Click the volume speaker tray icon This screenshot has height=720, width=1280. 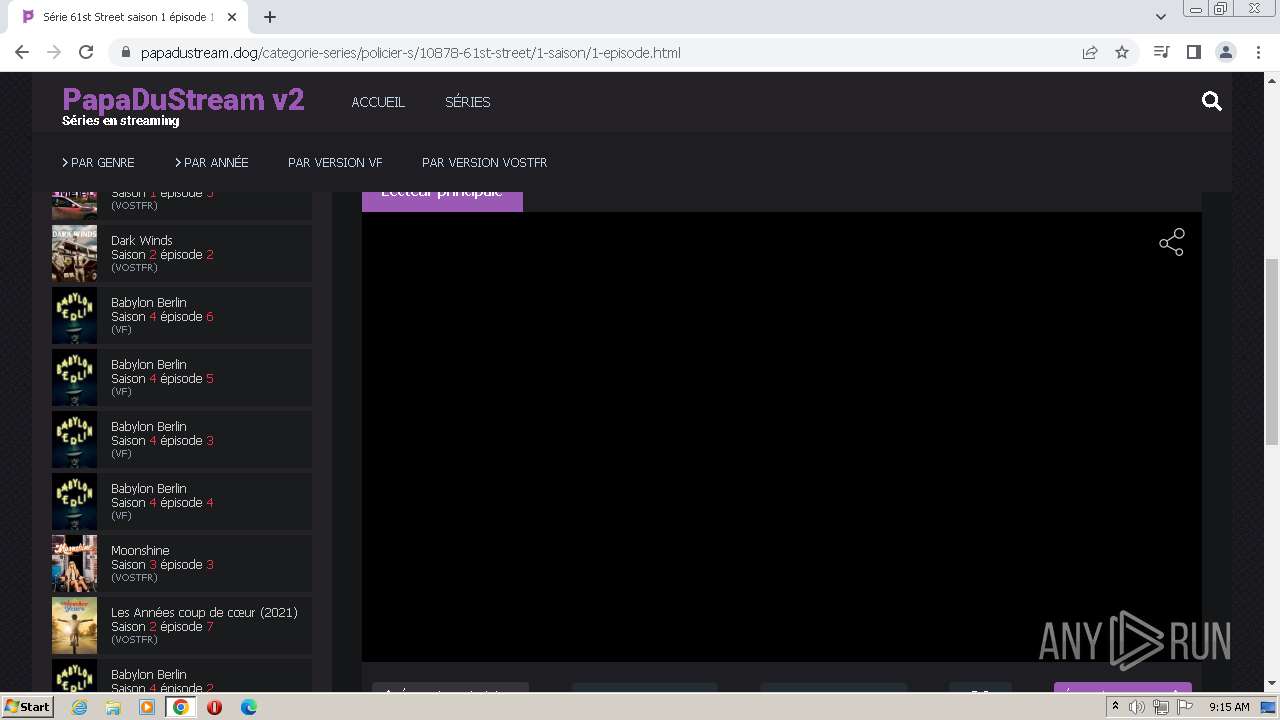tap(1137, 707)
